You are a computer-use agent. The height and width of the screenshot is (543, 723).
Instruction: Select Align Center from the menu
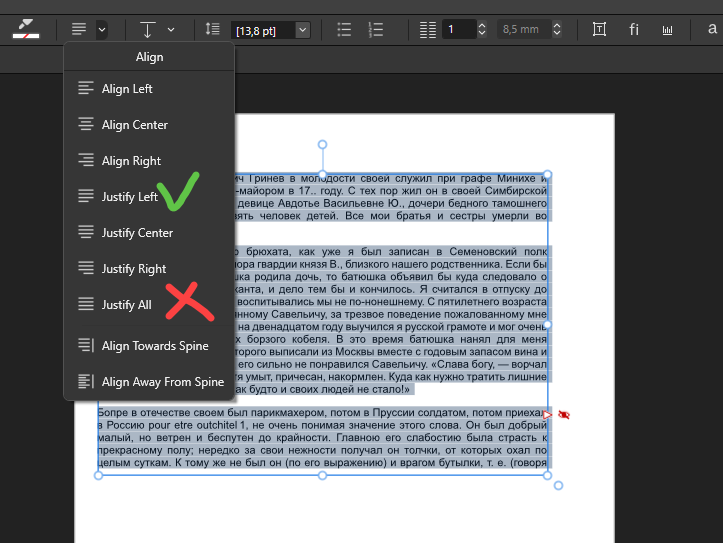point(149,124)
